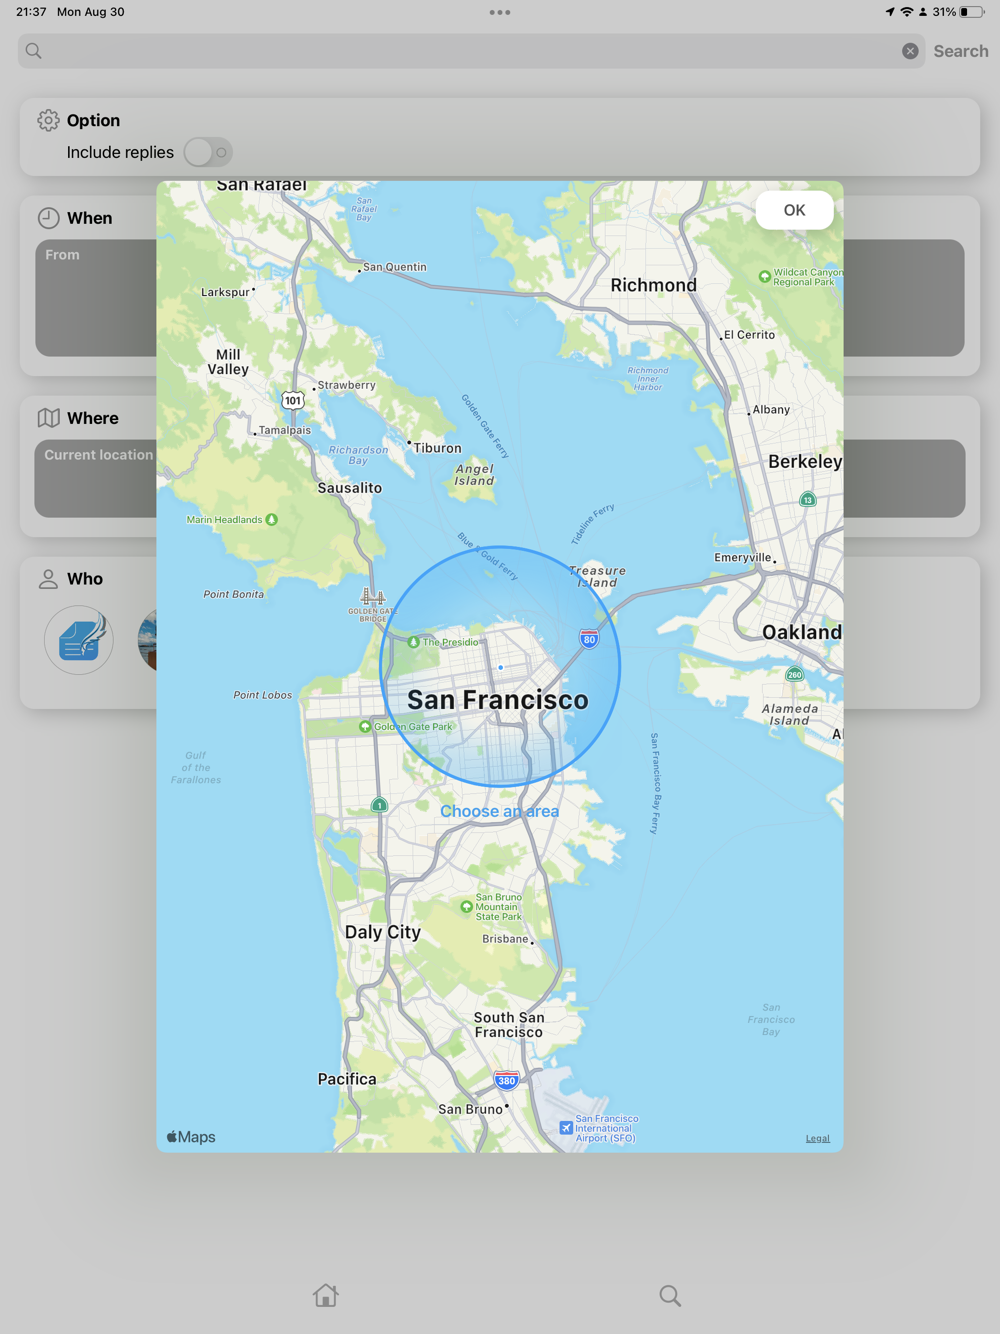Tap the Pacifica label on map

[347, 1079]
